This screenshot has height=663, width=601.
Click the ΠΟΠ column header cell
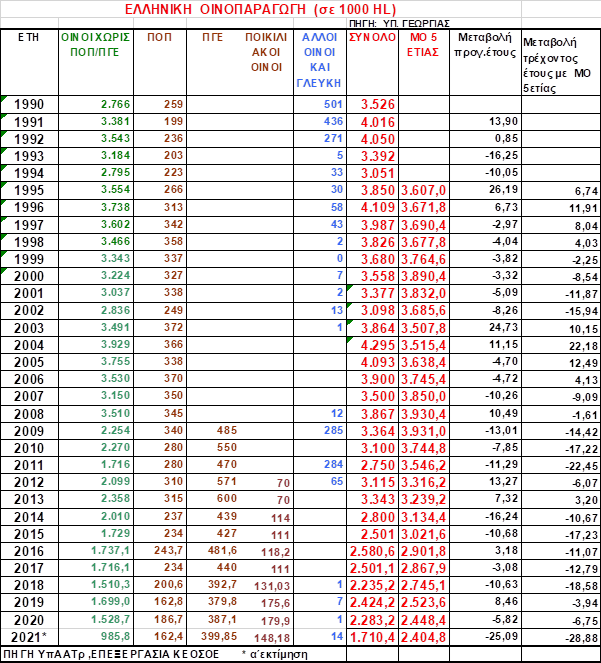(x=157, y=36)
